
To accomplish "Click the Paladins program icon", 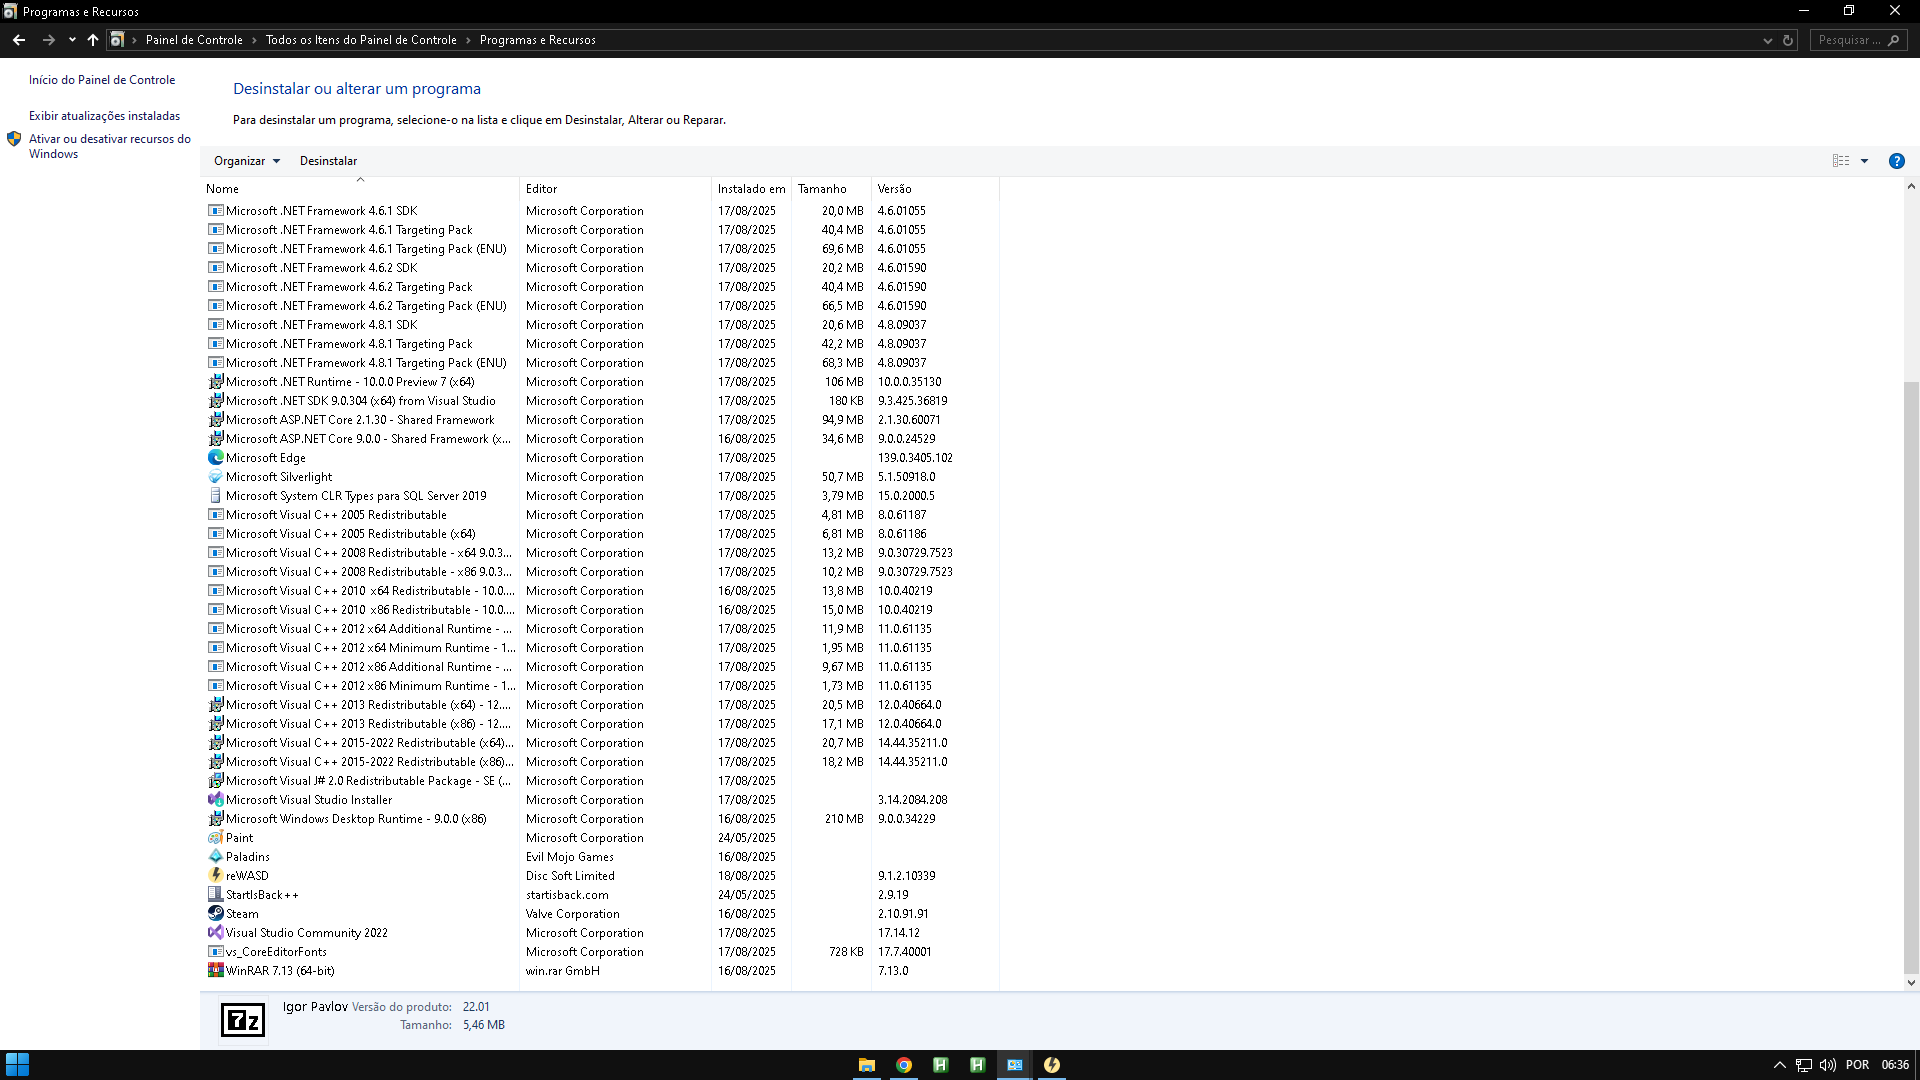I will 215,856.
